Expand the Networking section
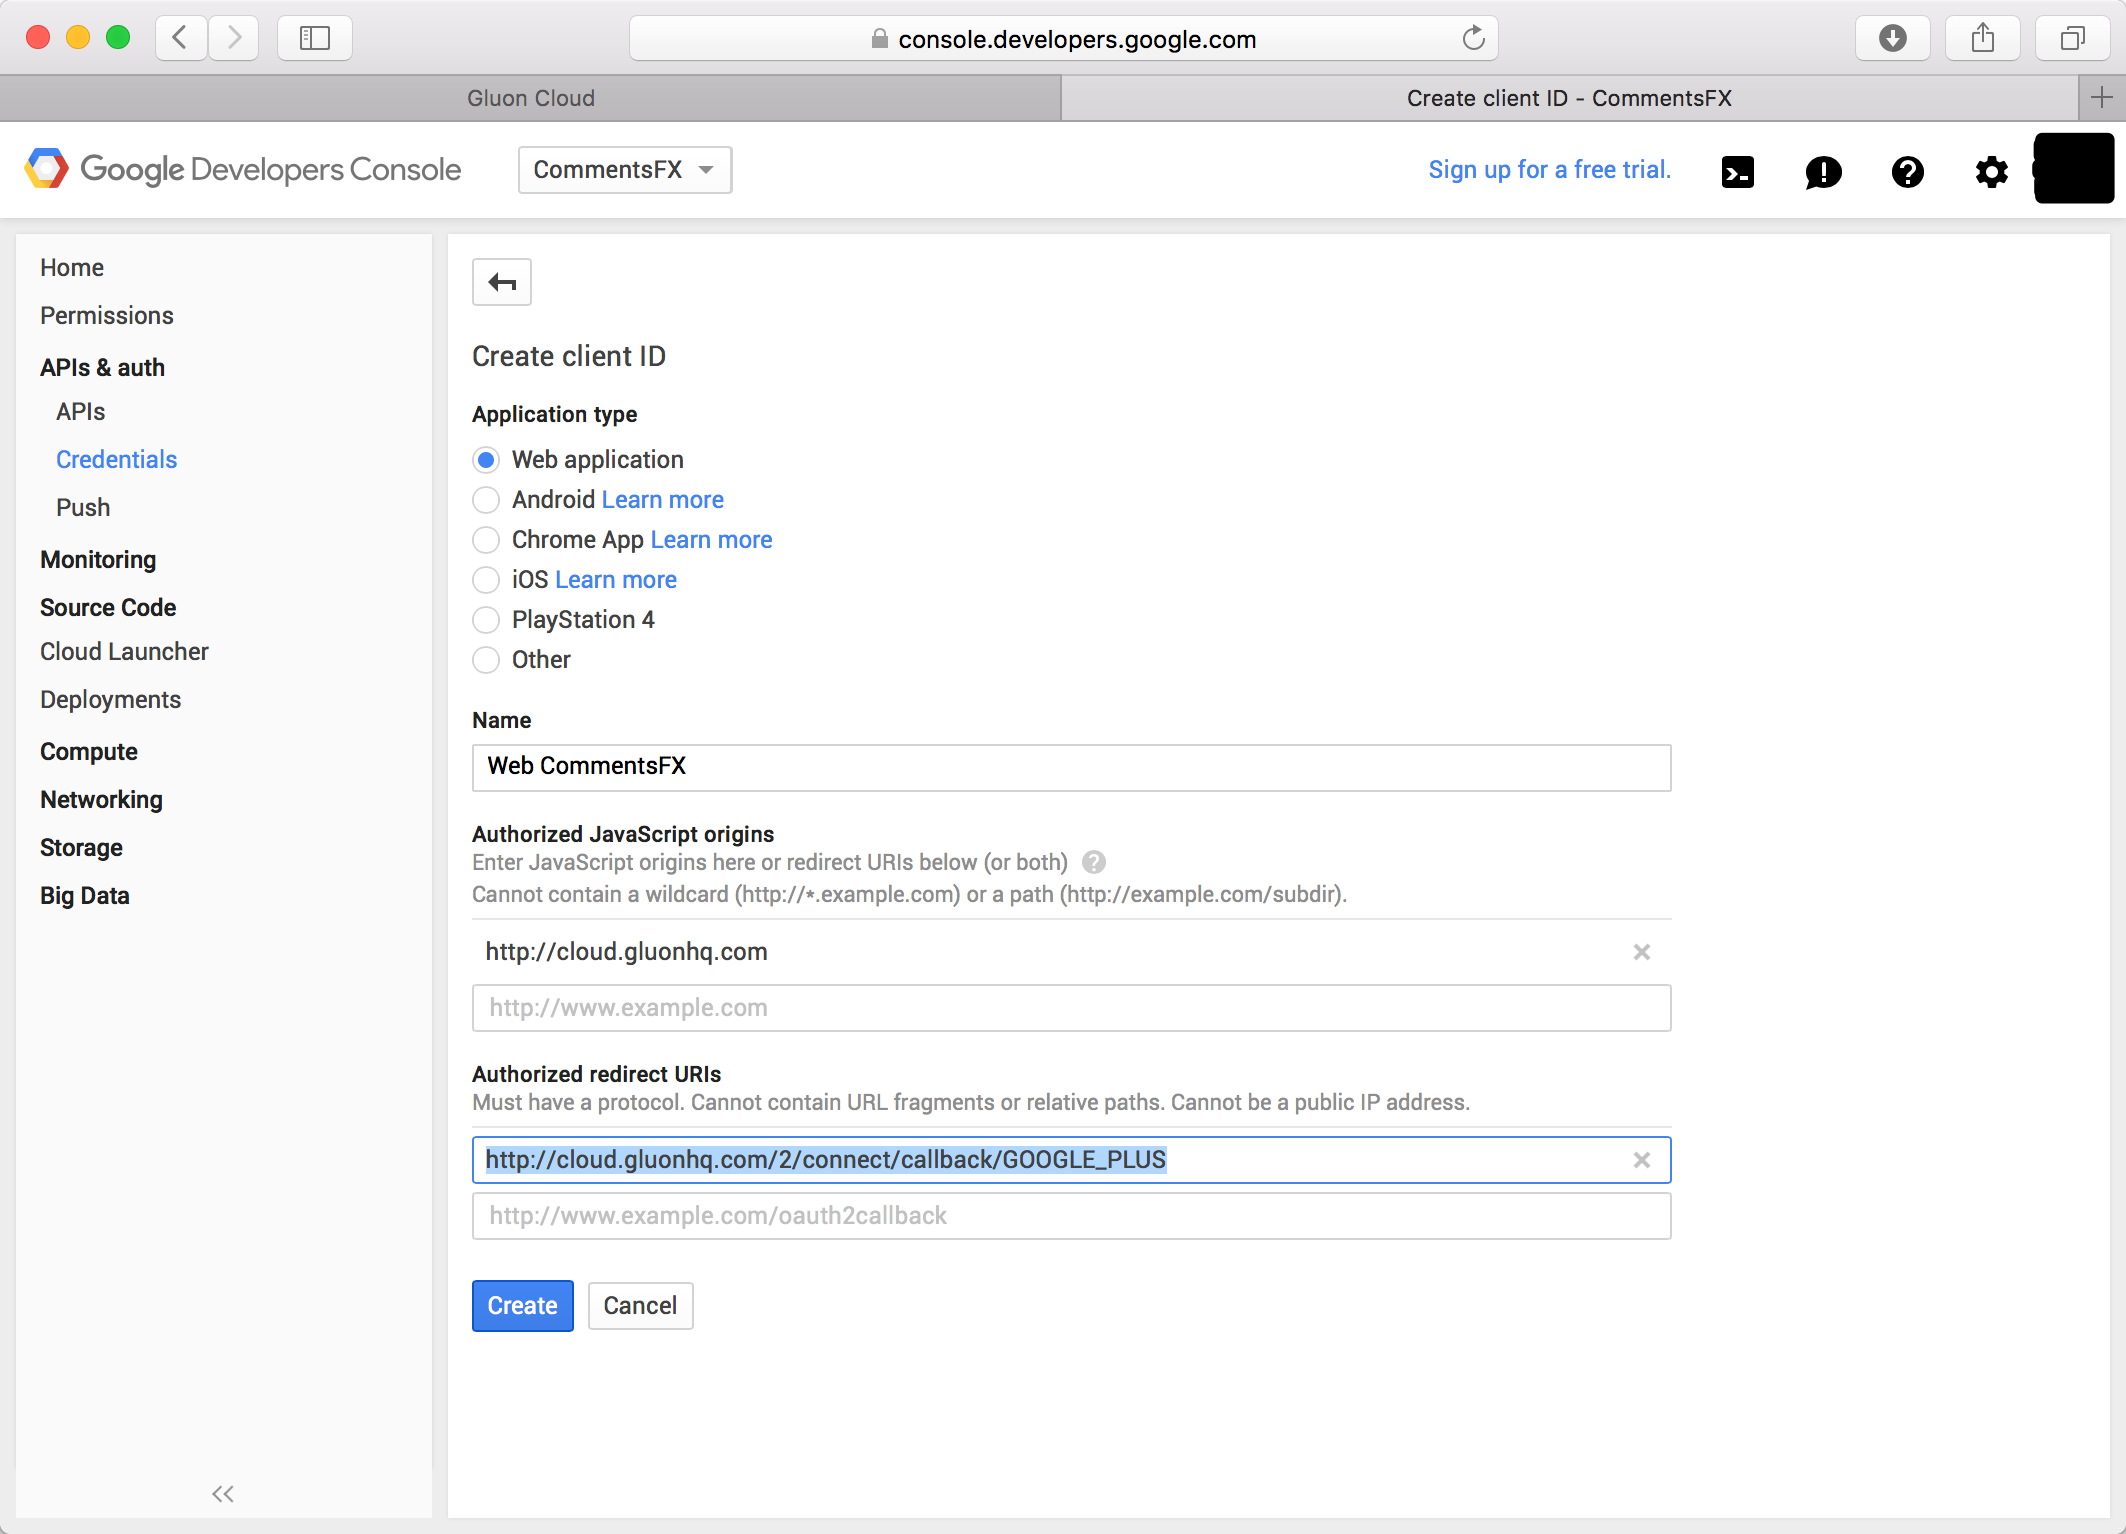 tap(101, 800)
